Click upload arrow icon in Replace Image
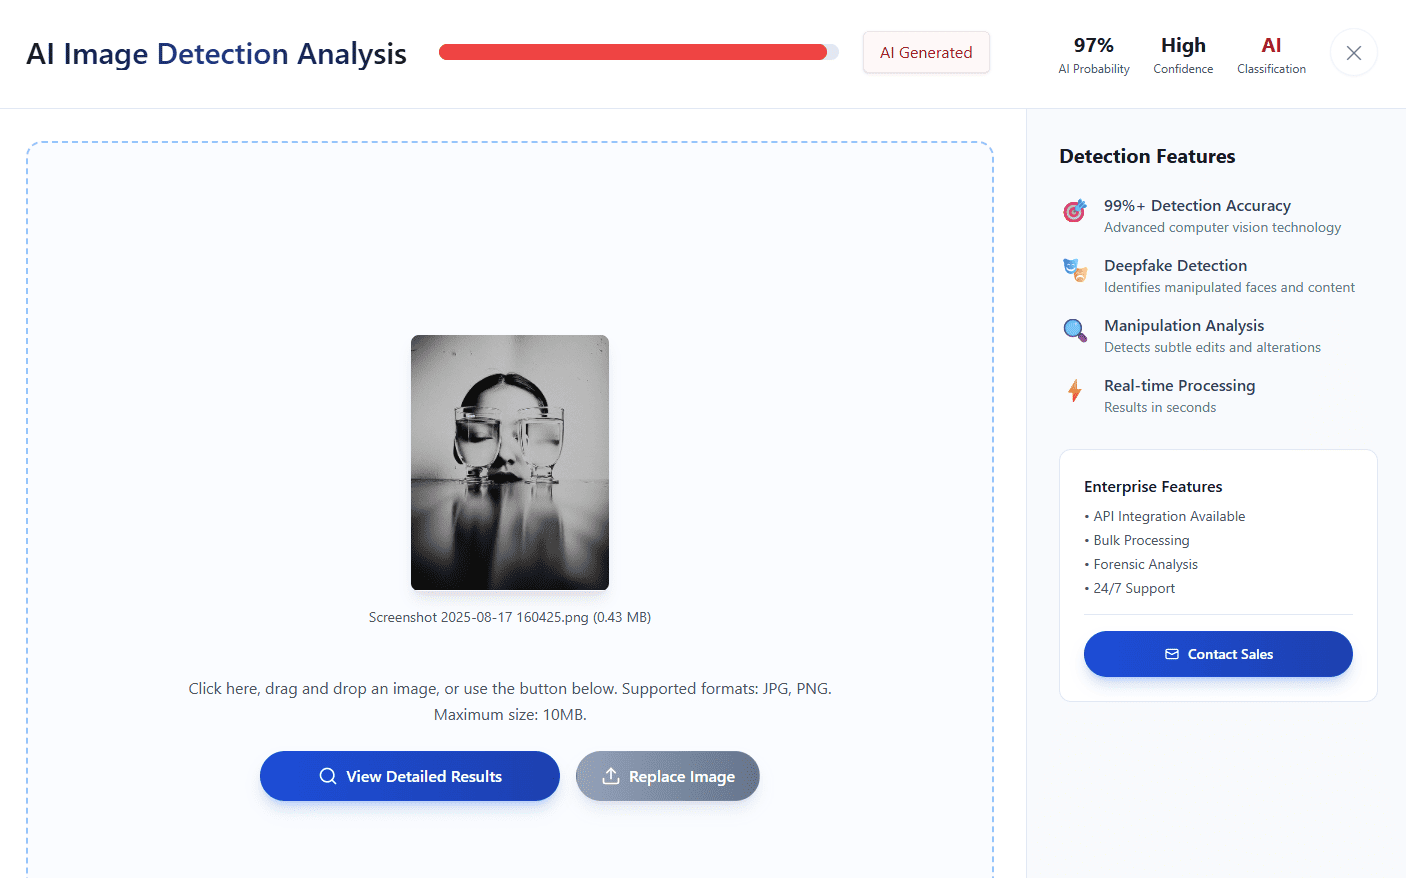The width and height of the screenshot is (1406, 878). tap(611, 776)
